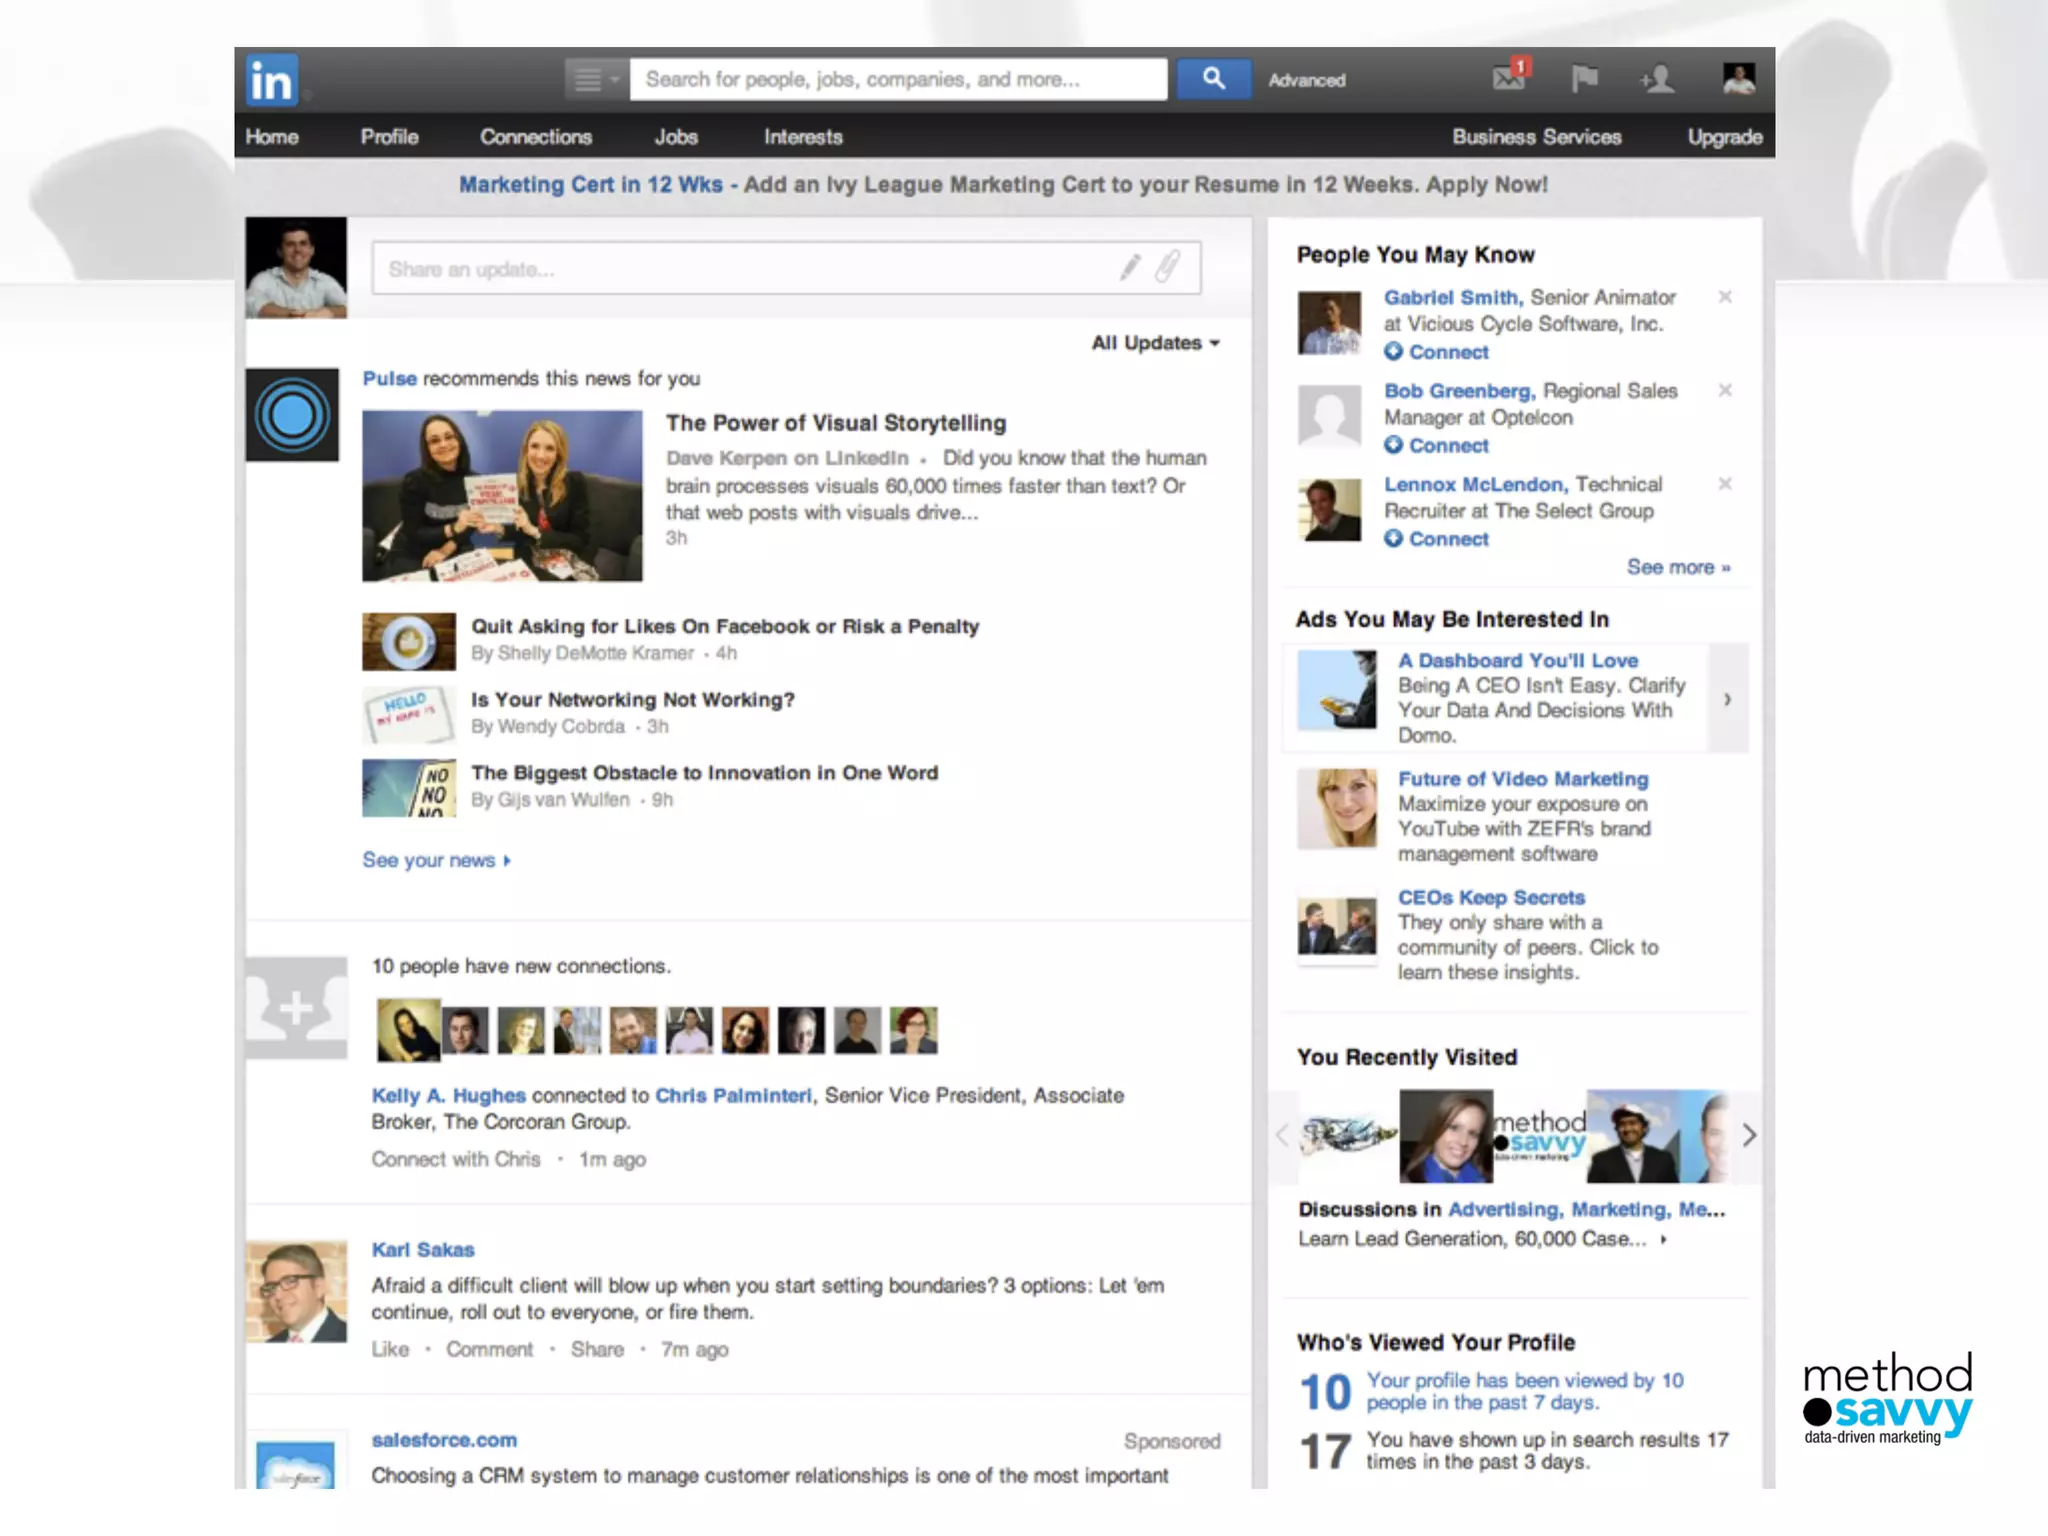
Task: Open salesforce.com sponsored link
Action: click(444, 1440)
